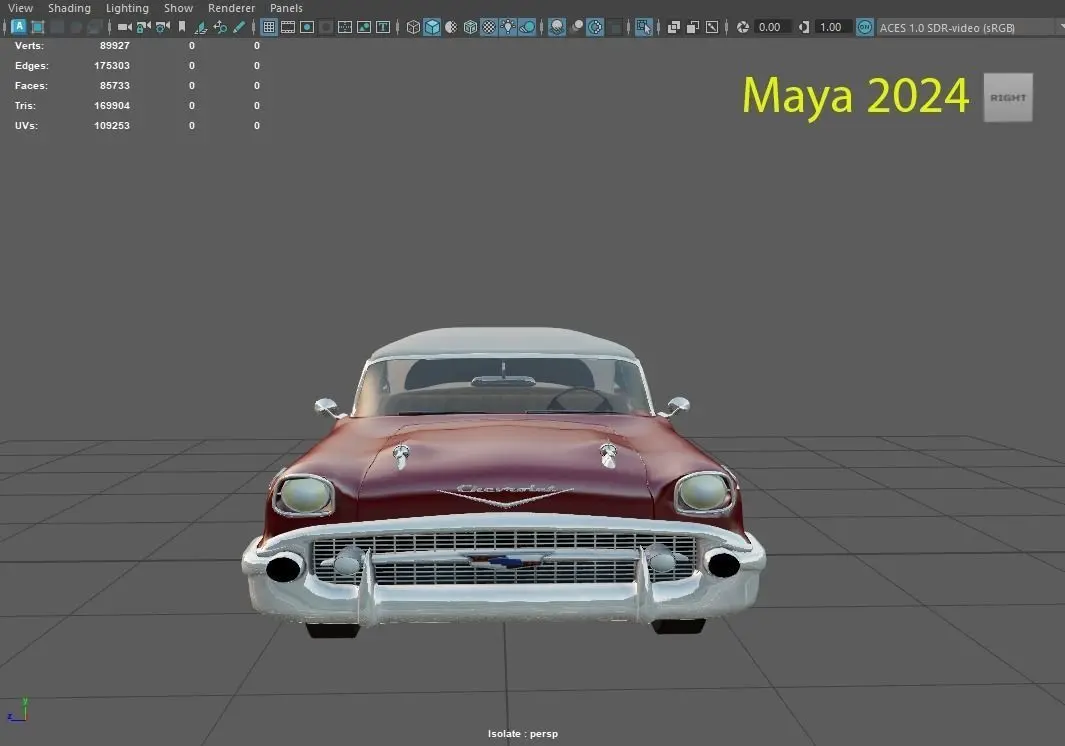Click the ViewCube RIGHT face
The height and width of the screenshot is (746, 1065).
pyautogui.click(x=1008, y=98)
